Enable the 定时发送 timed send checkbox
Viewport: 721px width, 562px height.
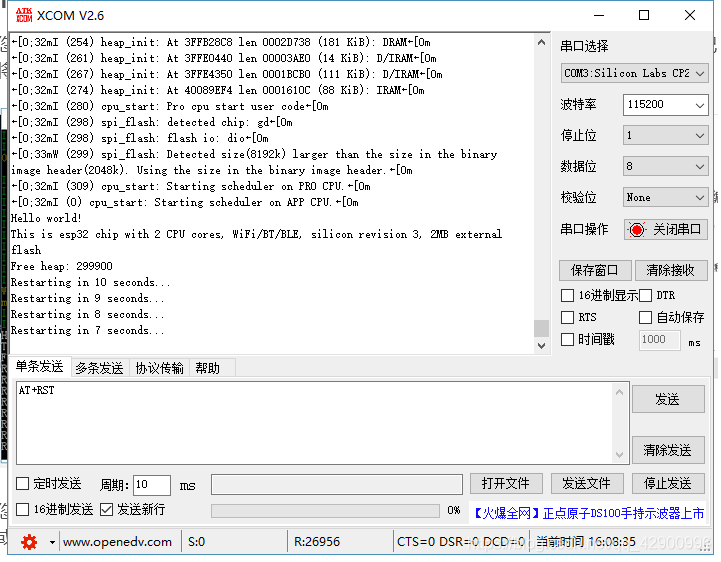[x=23, y=484]
